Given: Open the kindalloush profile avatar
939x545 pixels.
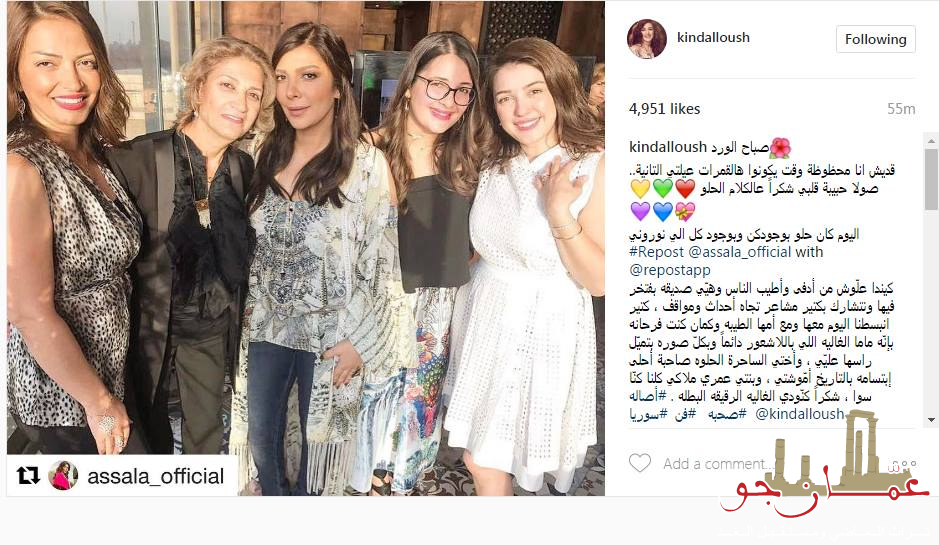Looking at the screenshot, I should pyautogui.click(x=647, y=39).
